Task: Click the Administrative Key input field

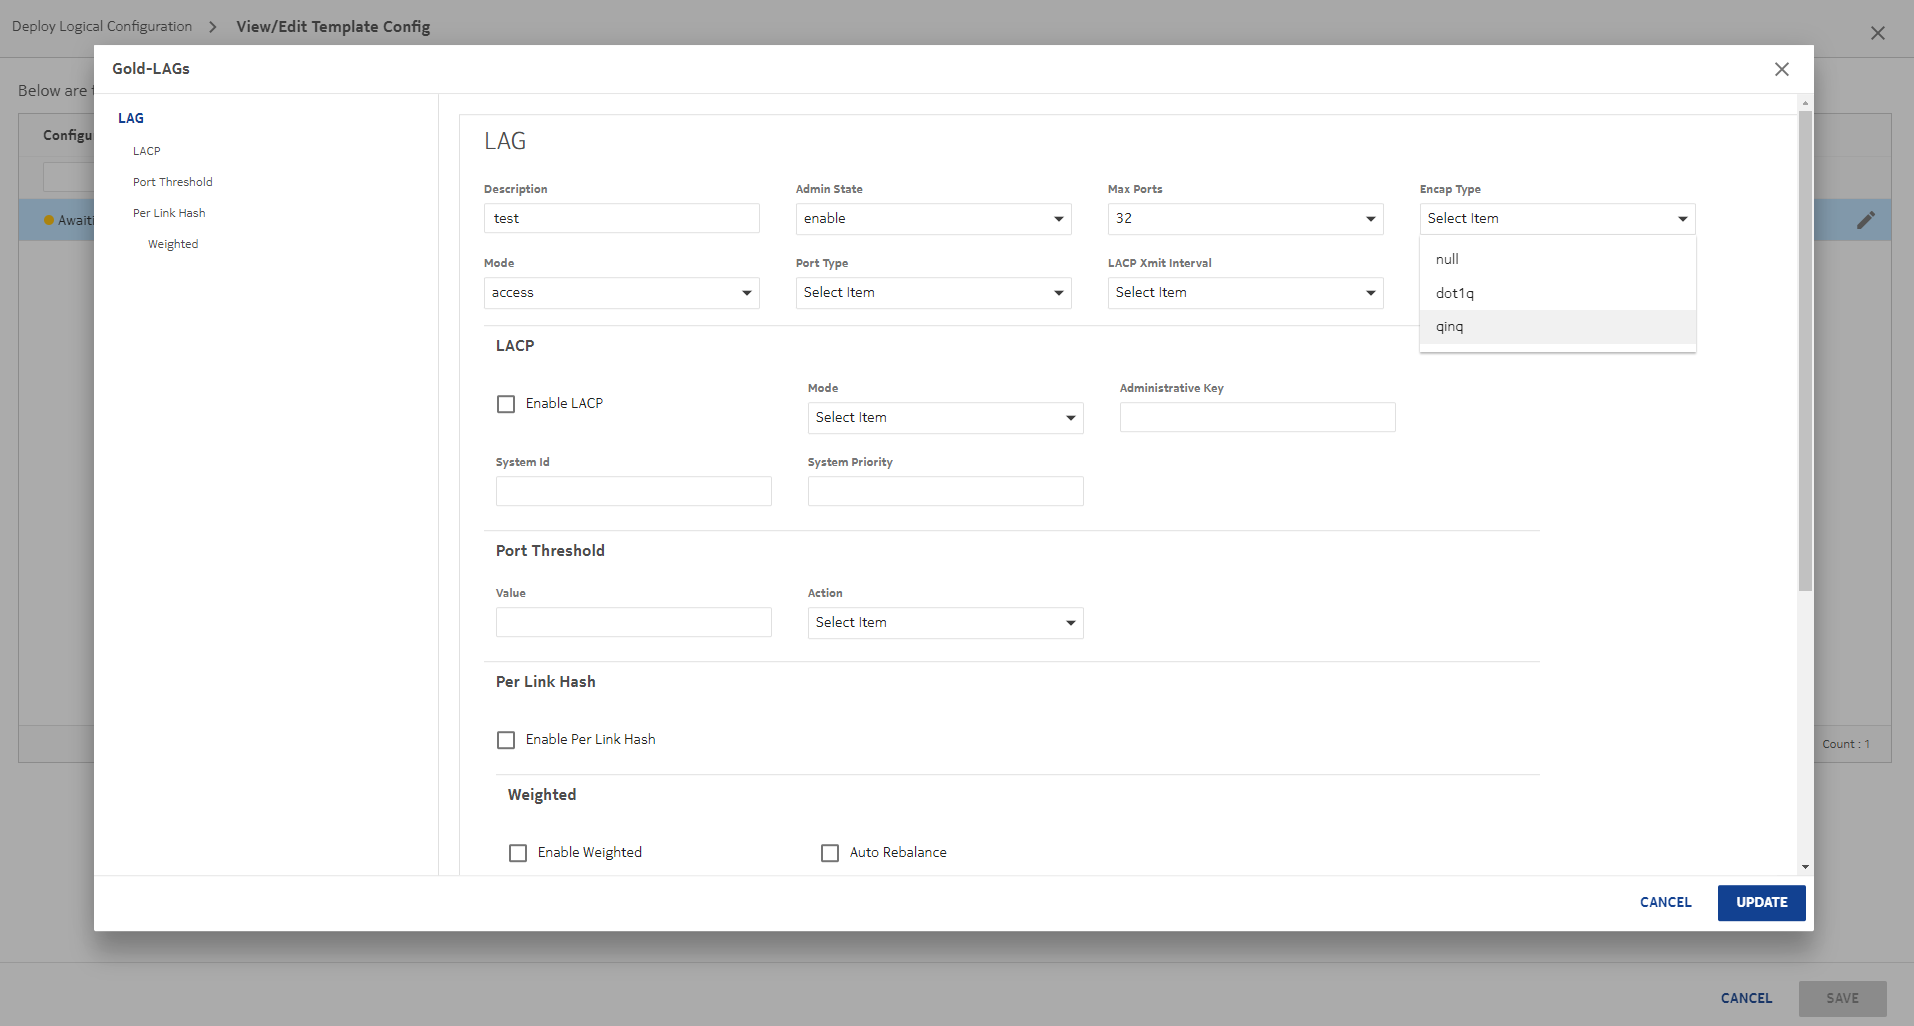Action: 1257,417
